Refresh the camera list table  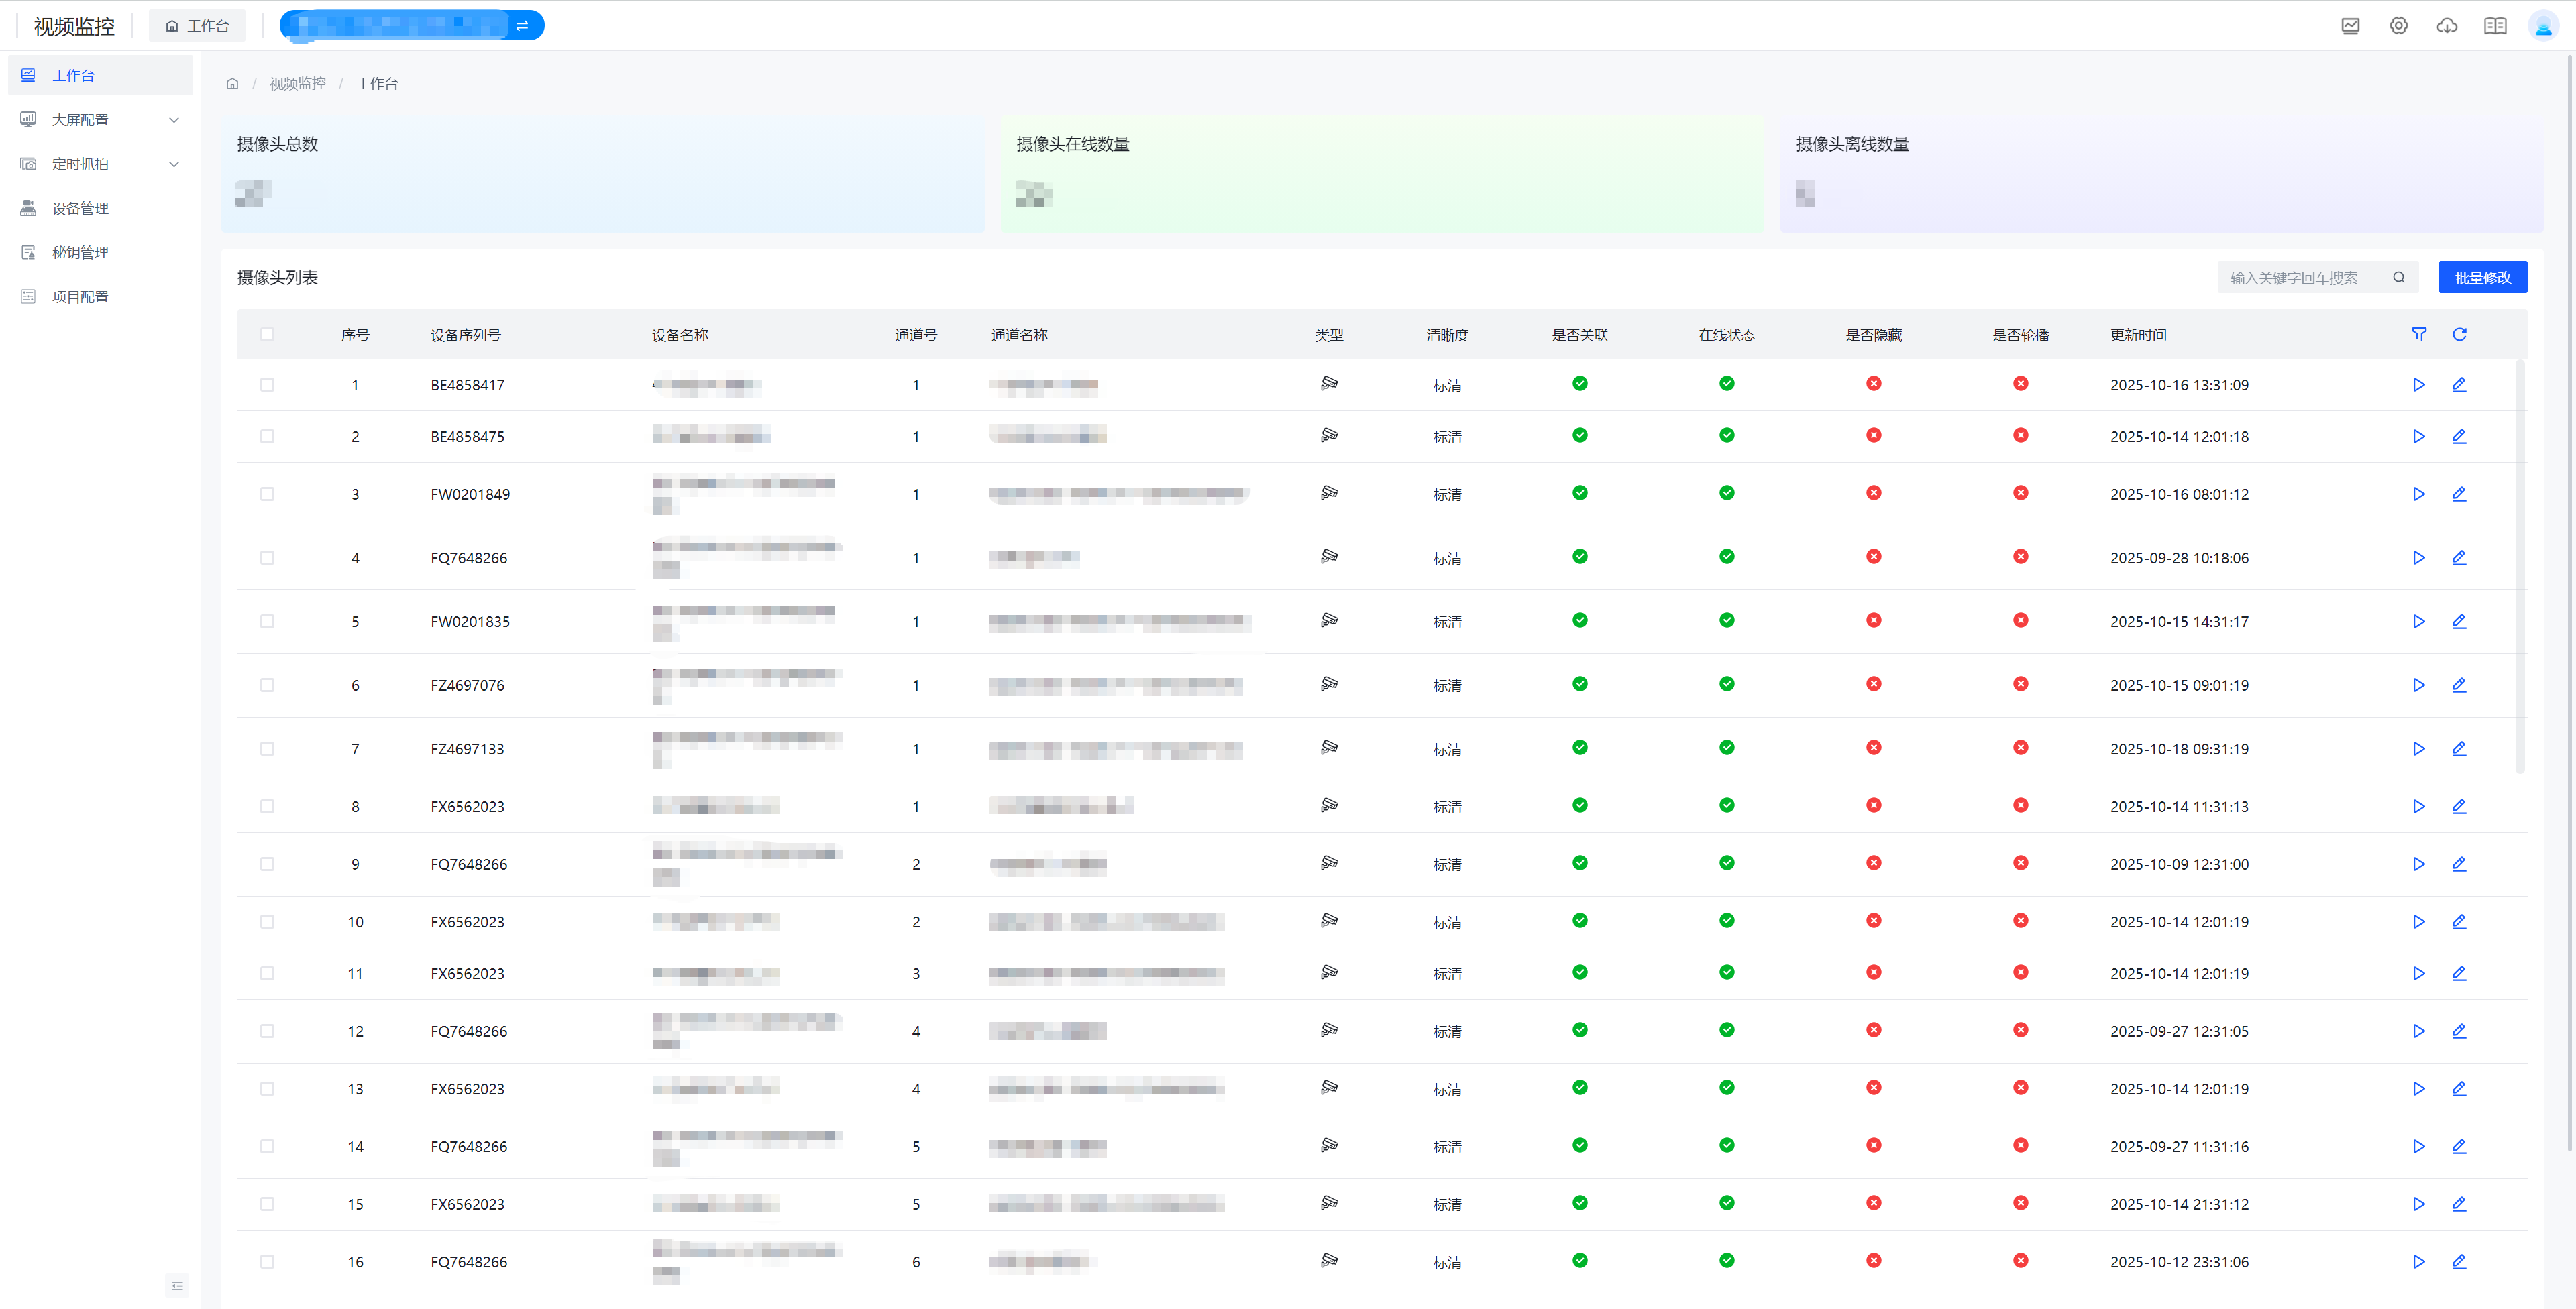click(x=2459, y=334)
